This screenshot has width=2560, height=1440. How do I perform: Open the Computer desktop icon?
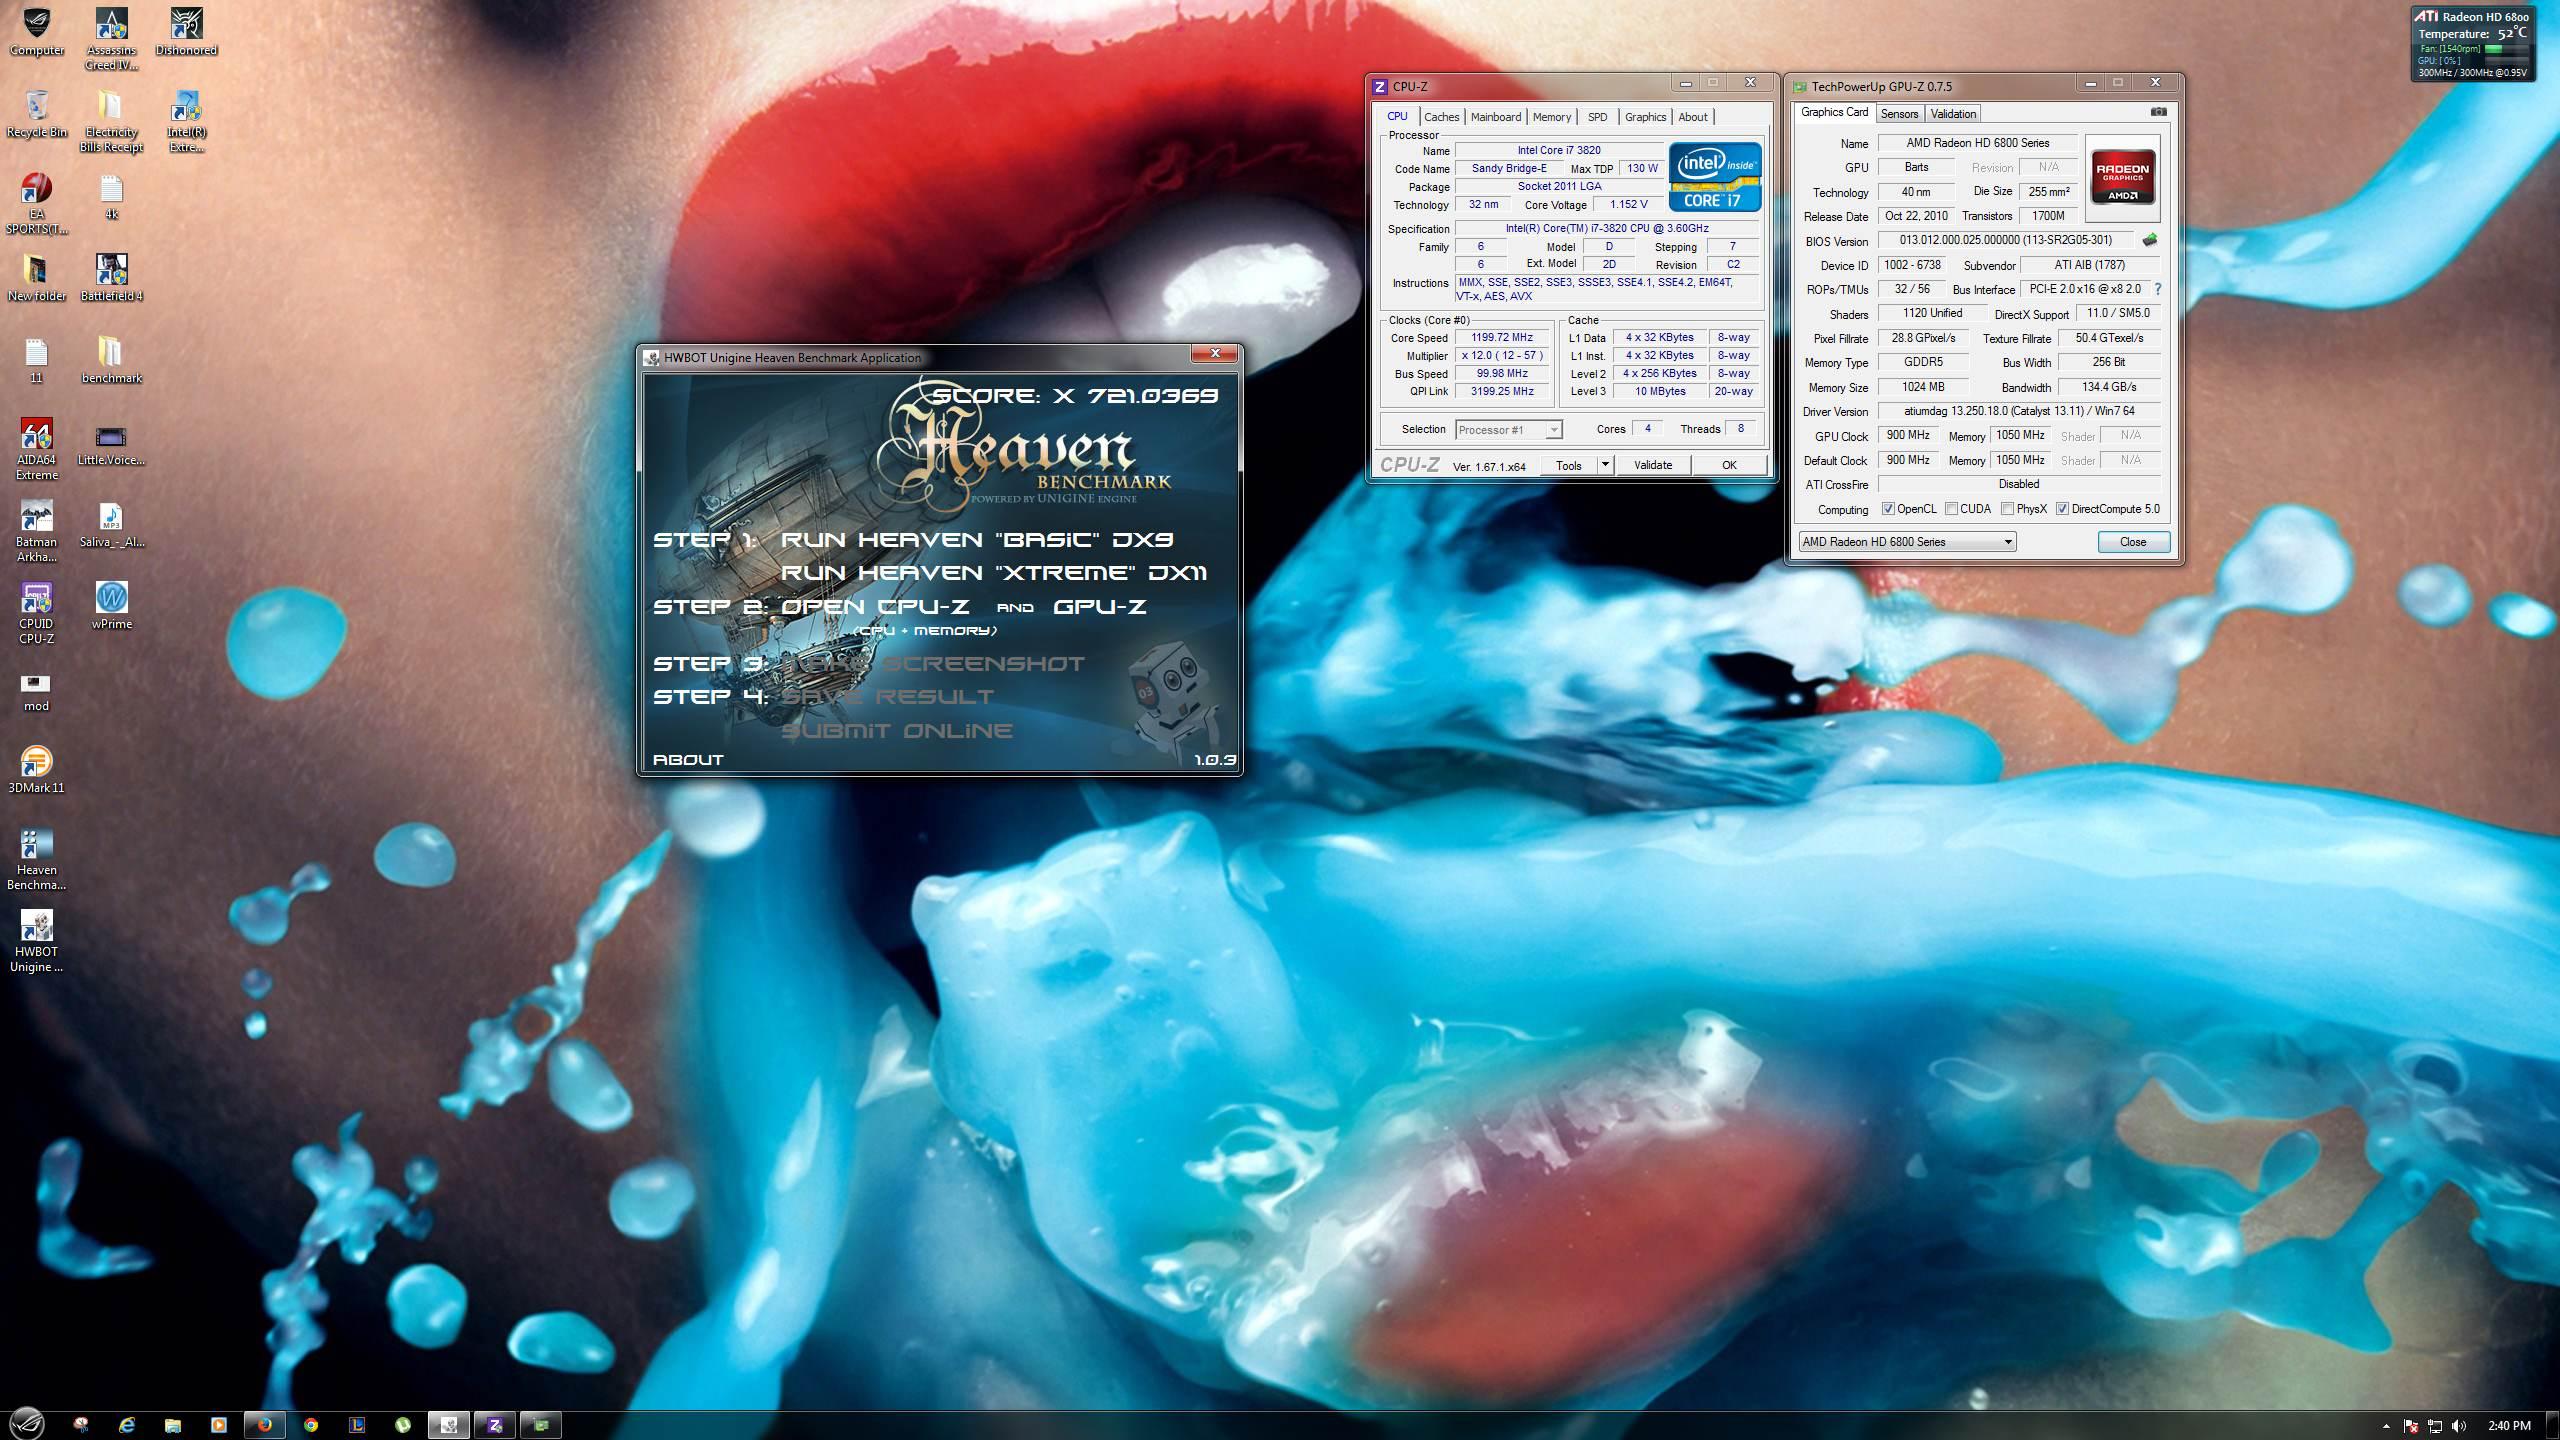click(x=37, y=32)
